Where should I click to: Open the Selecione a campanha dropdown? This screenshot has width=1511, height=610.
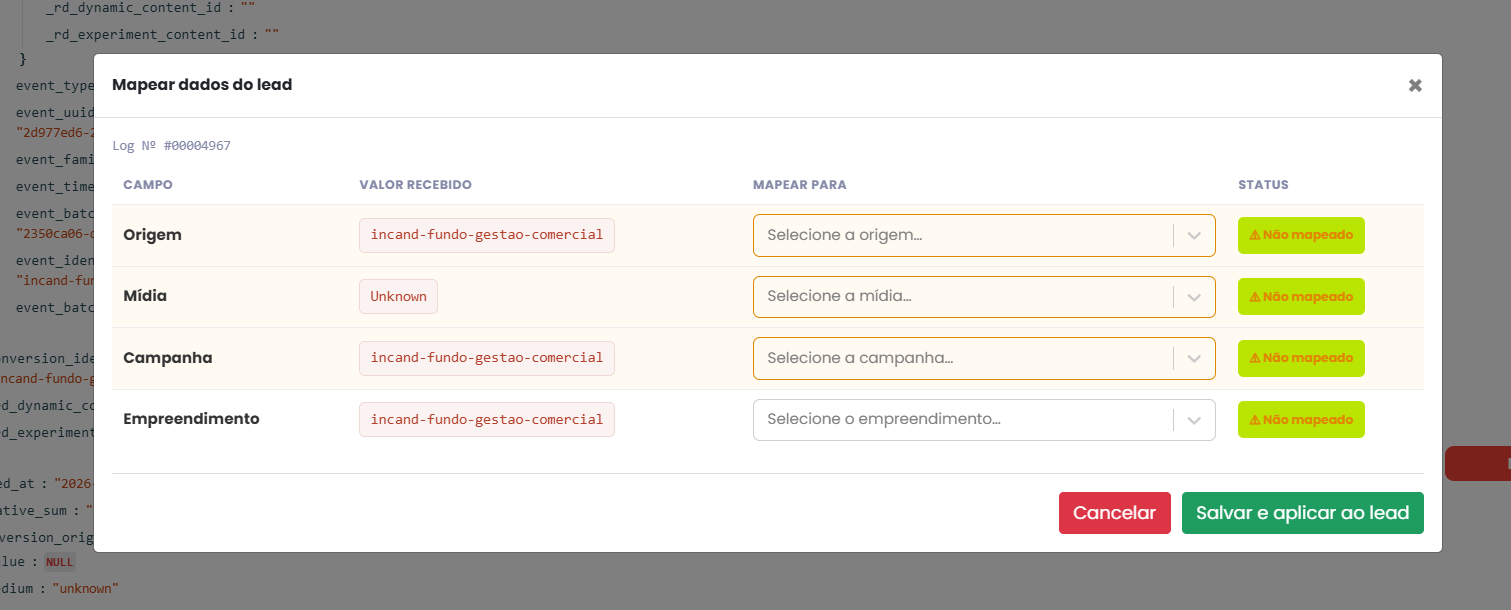click(984, 358)
